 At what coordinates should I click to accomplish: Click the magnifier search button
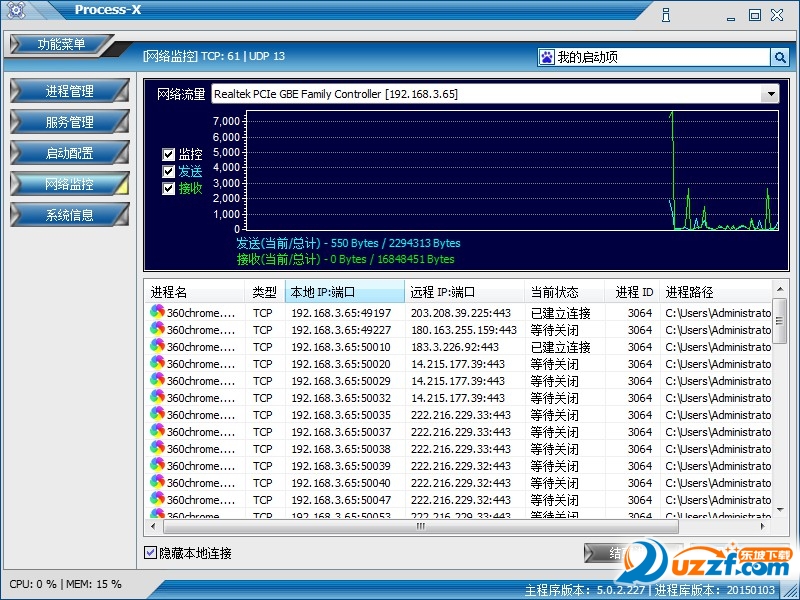[x=780, y=57]
